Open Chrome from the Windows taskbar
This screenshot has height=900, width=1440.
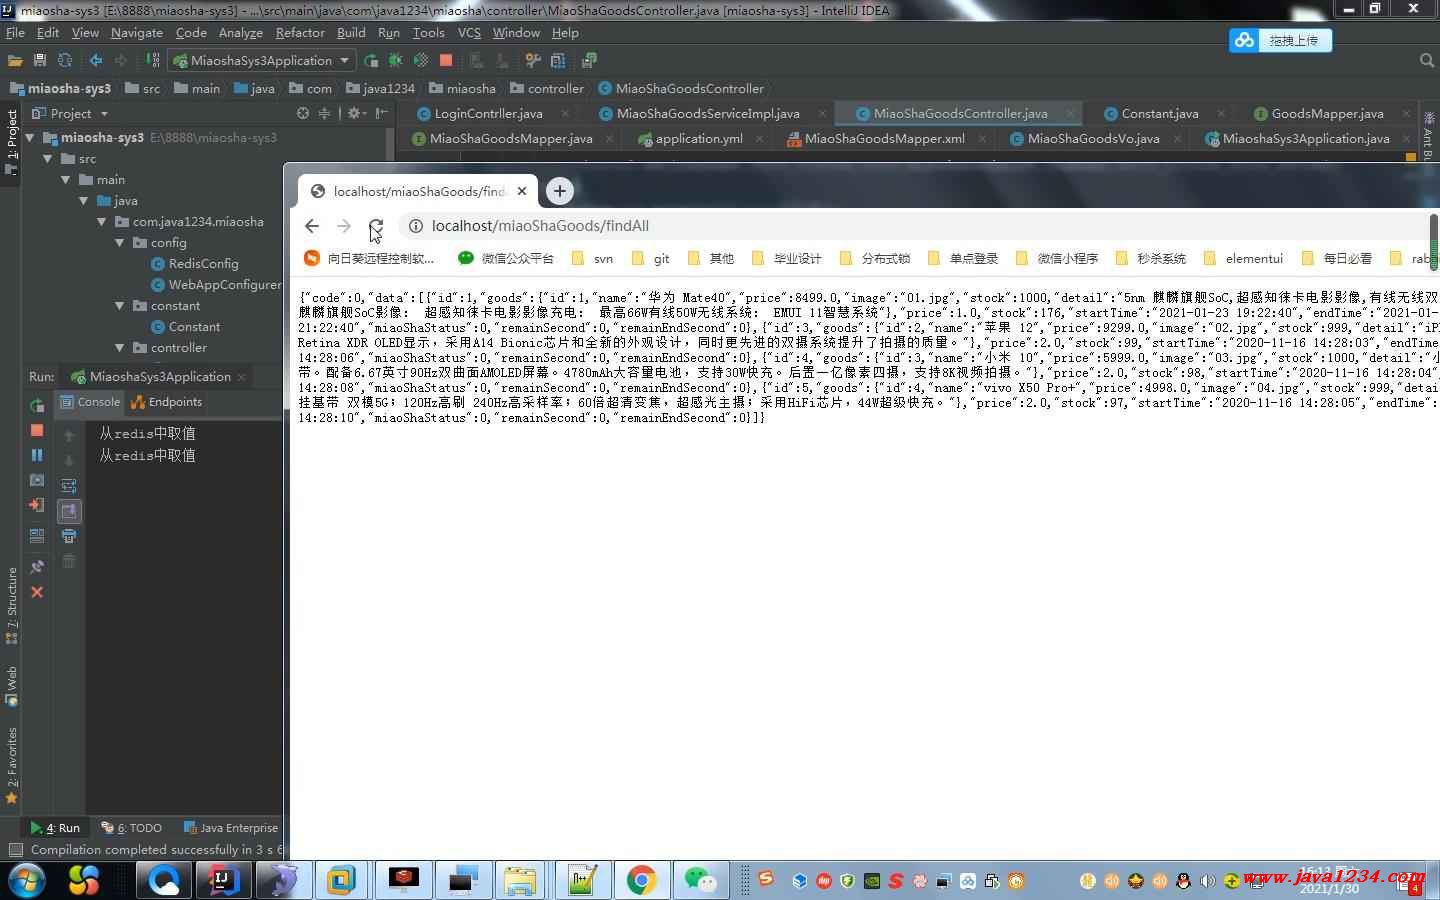[641, 880]
